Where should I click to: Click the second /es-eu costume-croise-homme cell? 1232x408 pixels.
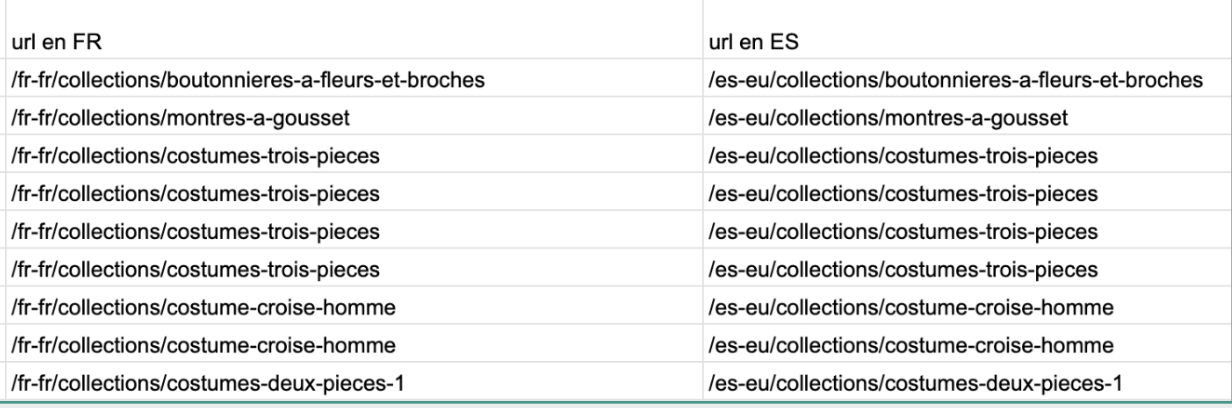(965, 345)
